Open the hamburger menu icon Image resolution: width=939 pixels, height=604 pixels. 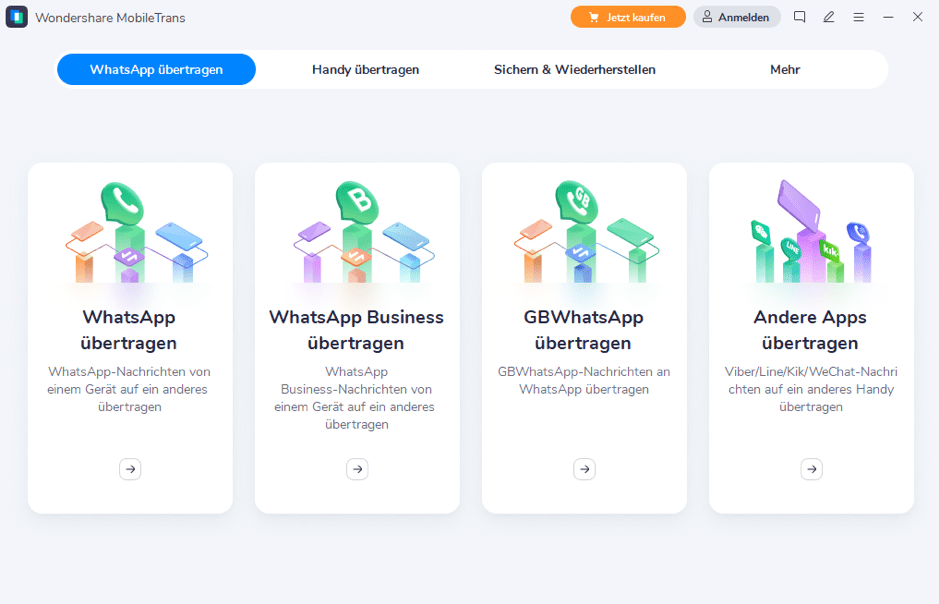[859, 17]
